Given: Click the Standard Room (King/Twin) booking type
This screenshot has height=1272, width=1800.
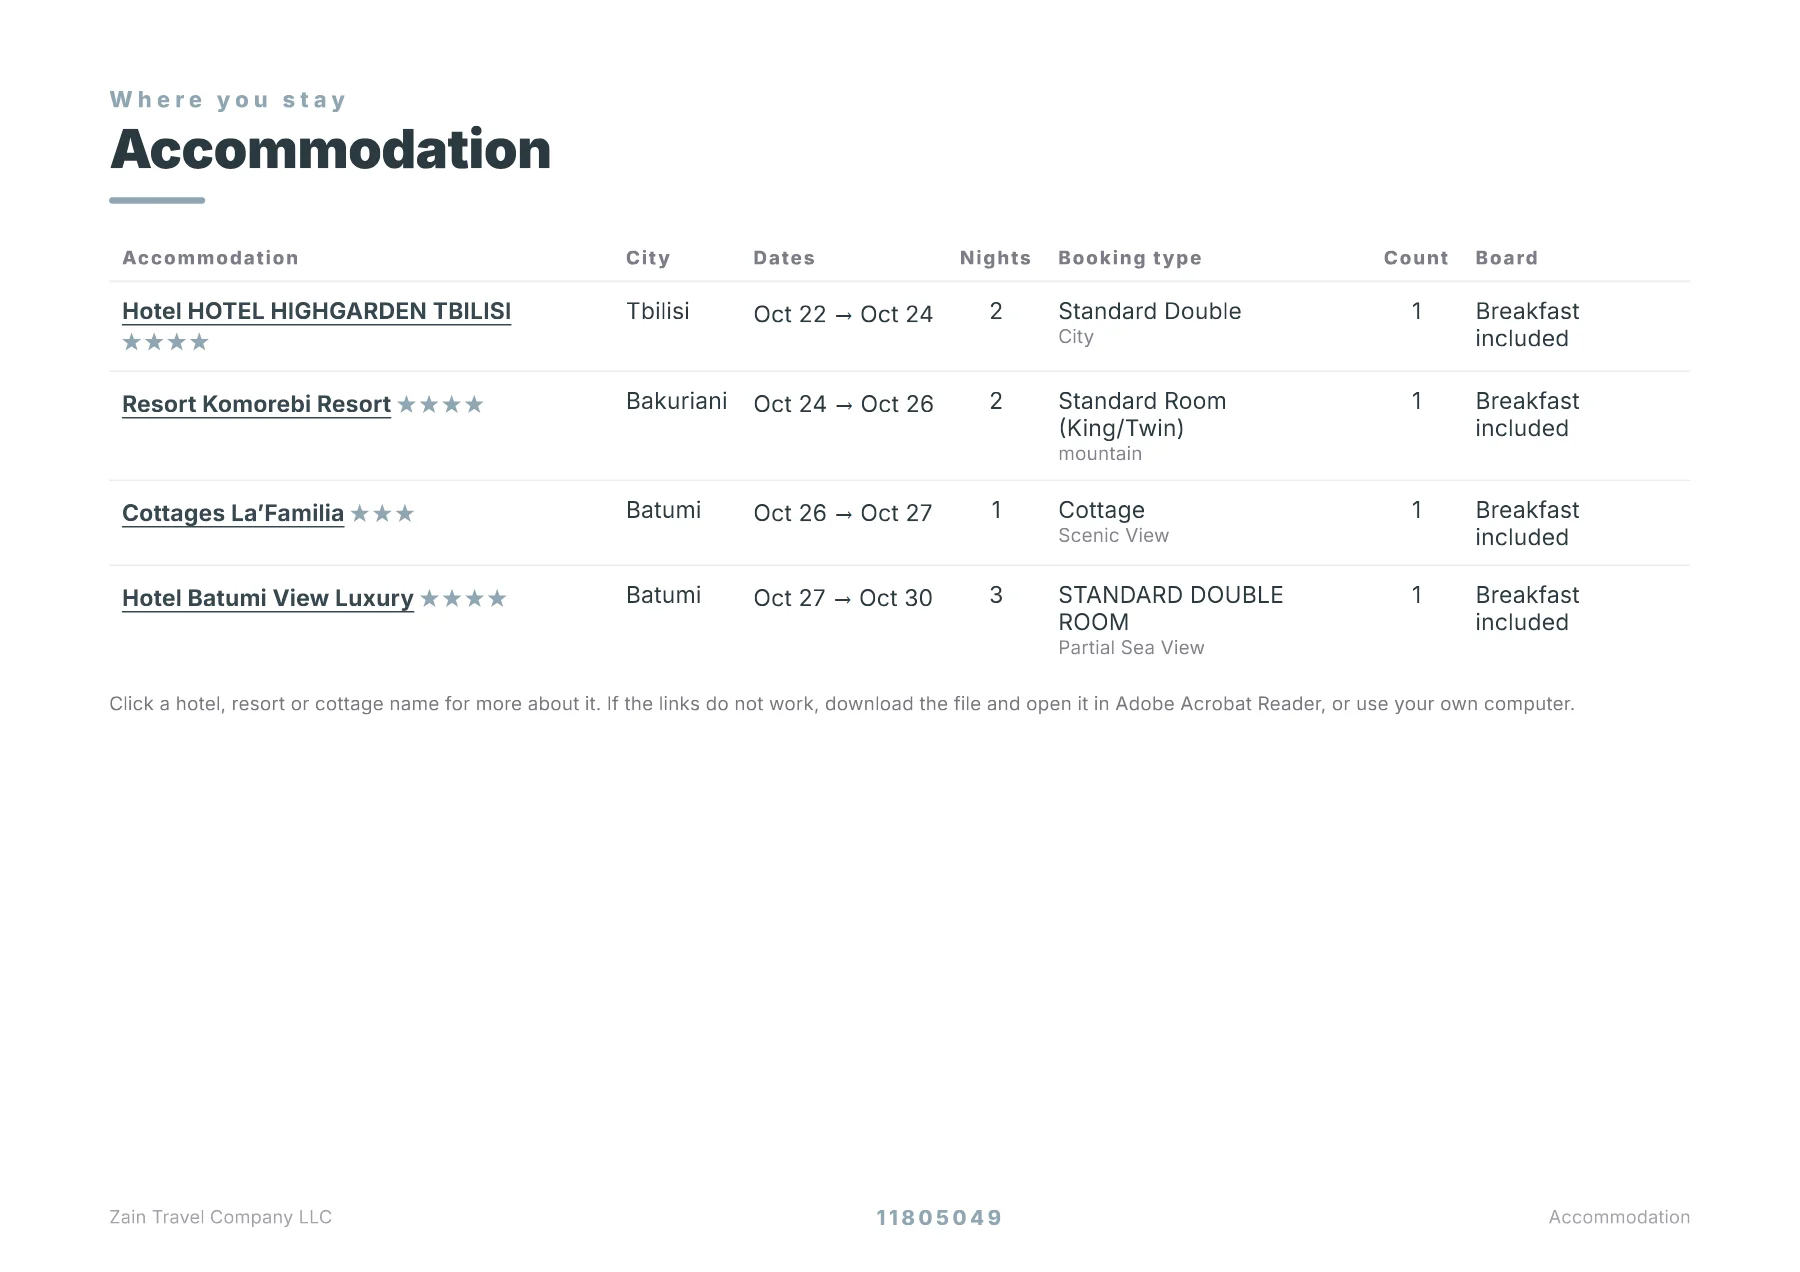Looking at the screenshot, I should tap(1142, 414).
